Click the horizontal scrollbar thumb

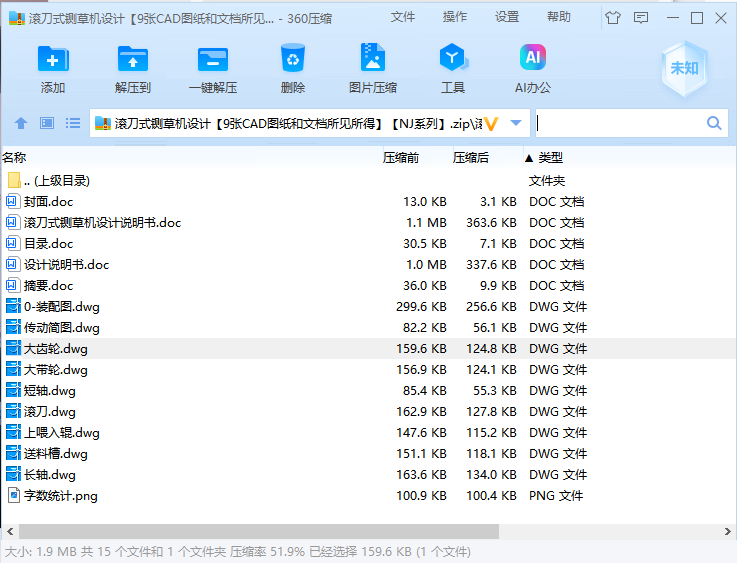[259, 532]
